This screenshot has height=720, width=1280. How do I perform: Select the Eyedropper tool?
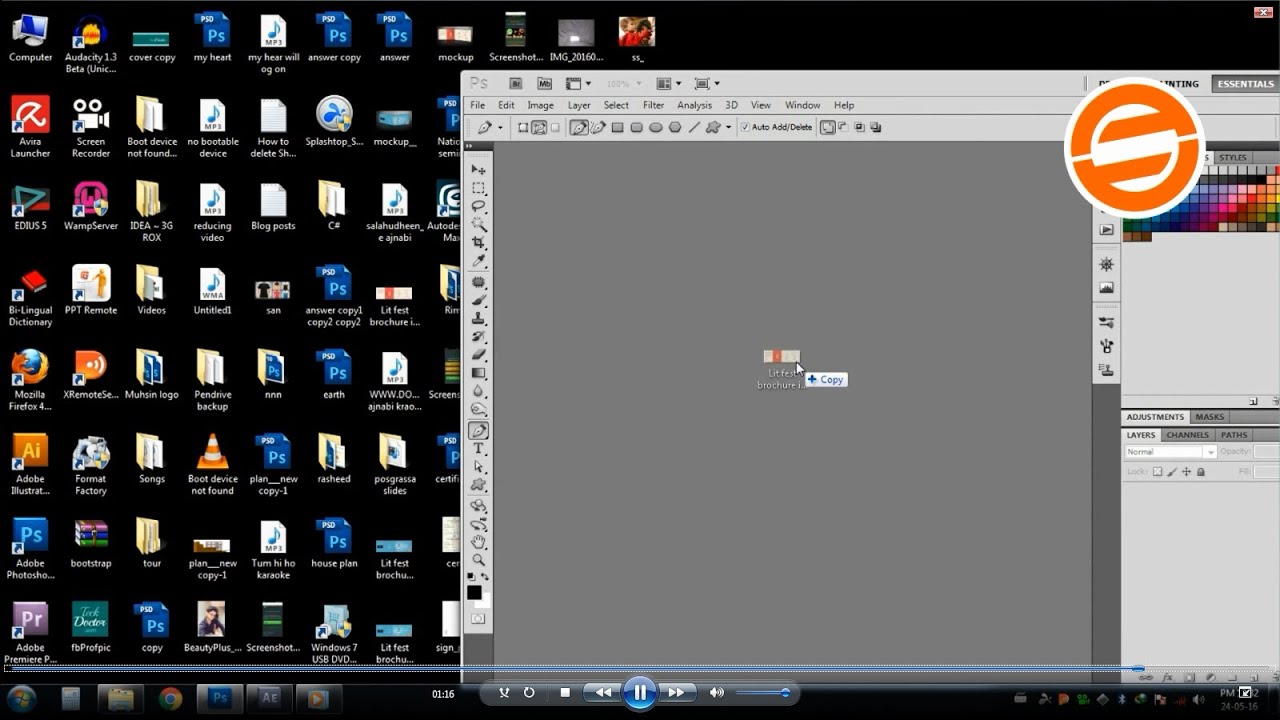tap(478, 261)
